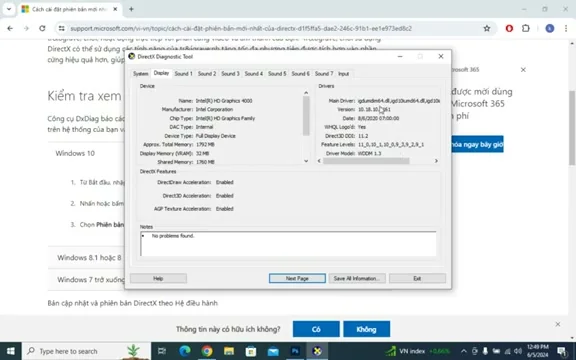Click the Drivers list scroll left arrow

pyautogui.click(x=319, y=161)
